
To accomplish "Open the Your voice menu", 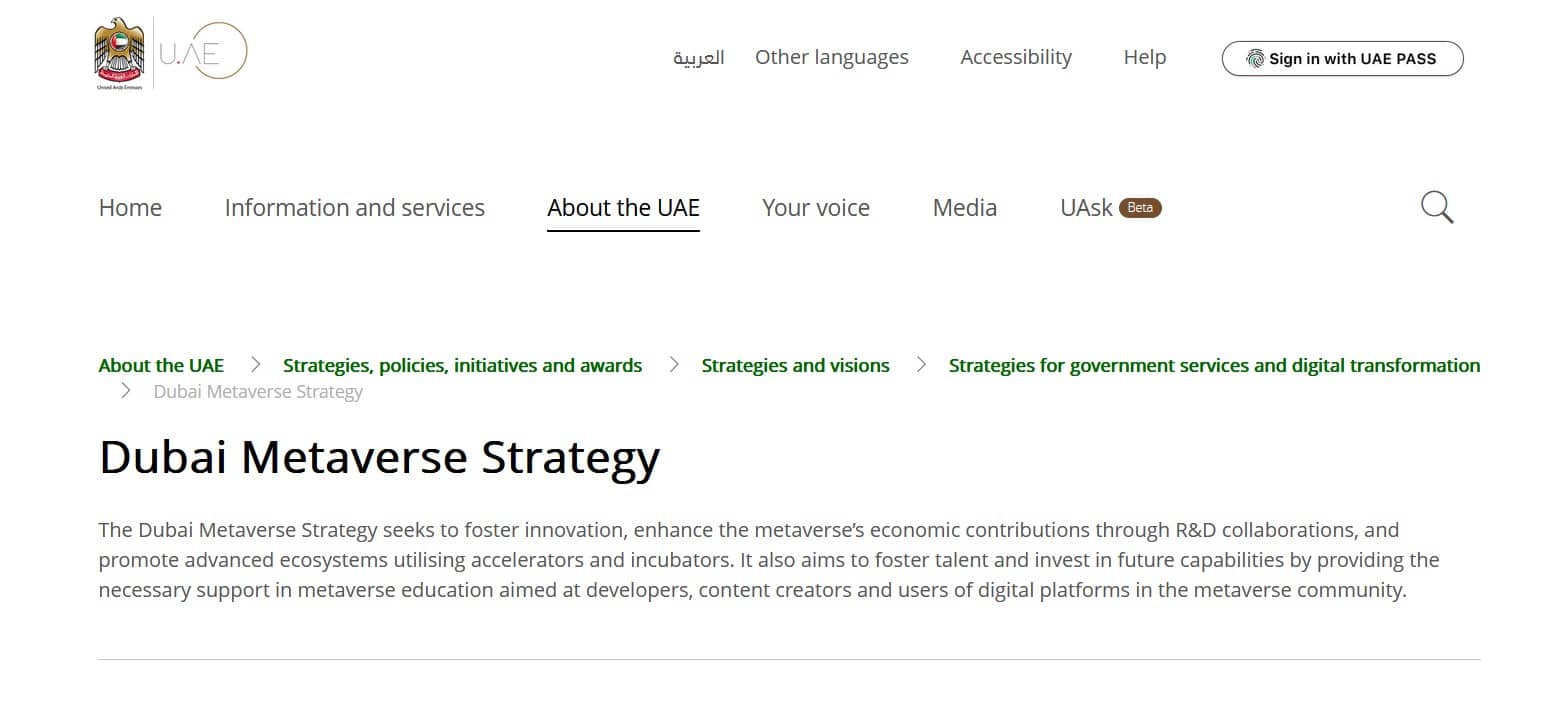I will 815,208.
